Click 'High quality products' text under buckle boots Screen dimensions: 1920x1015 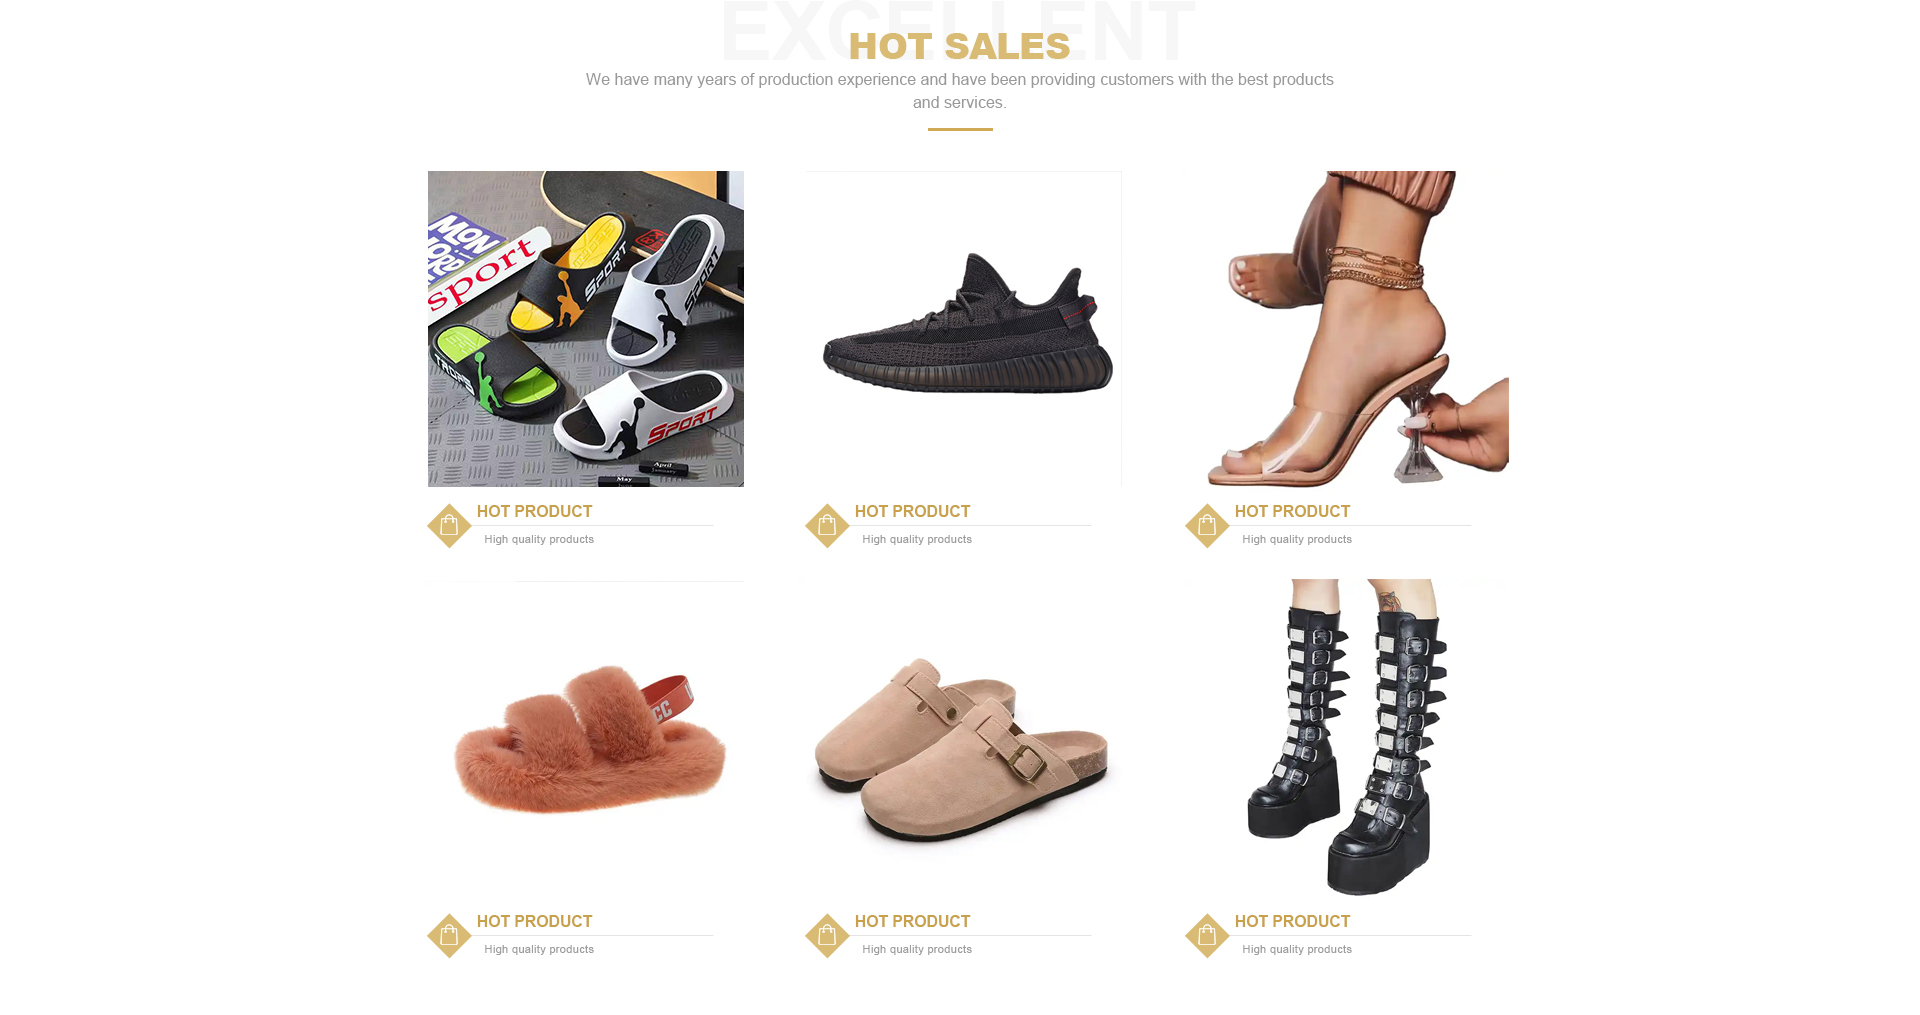1297,949
